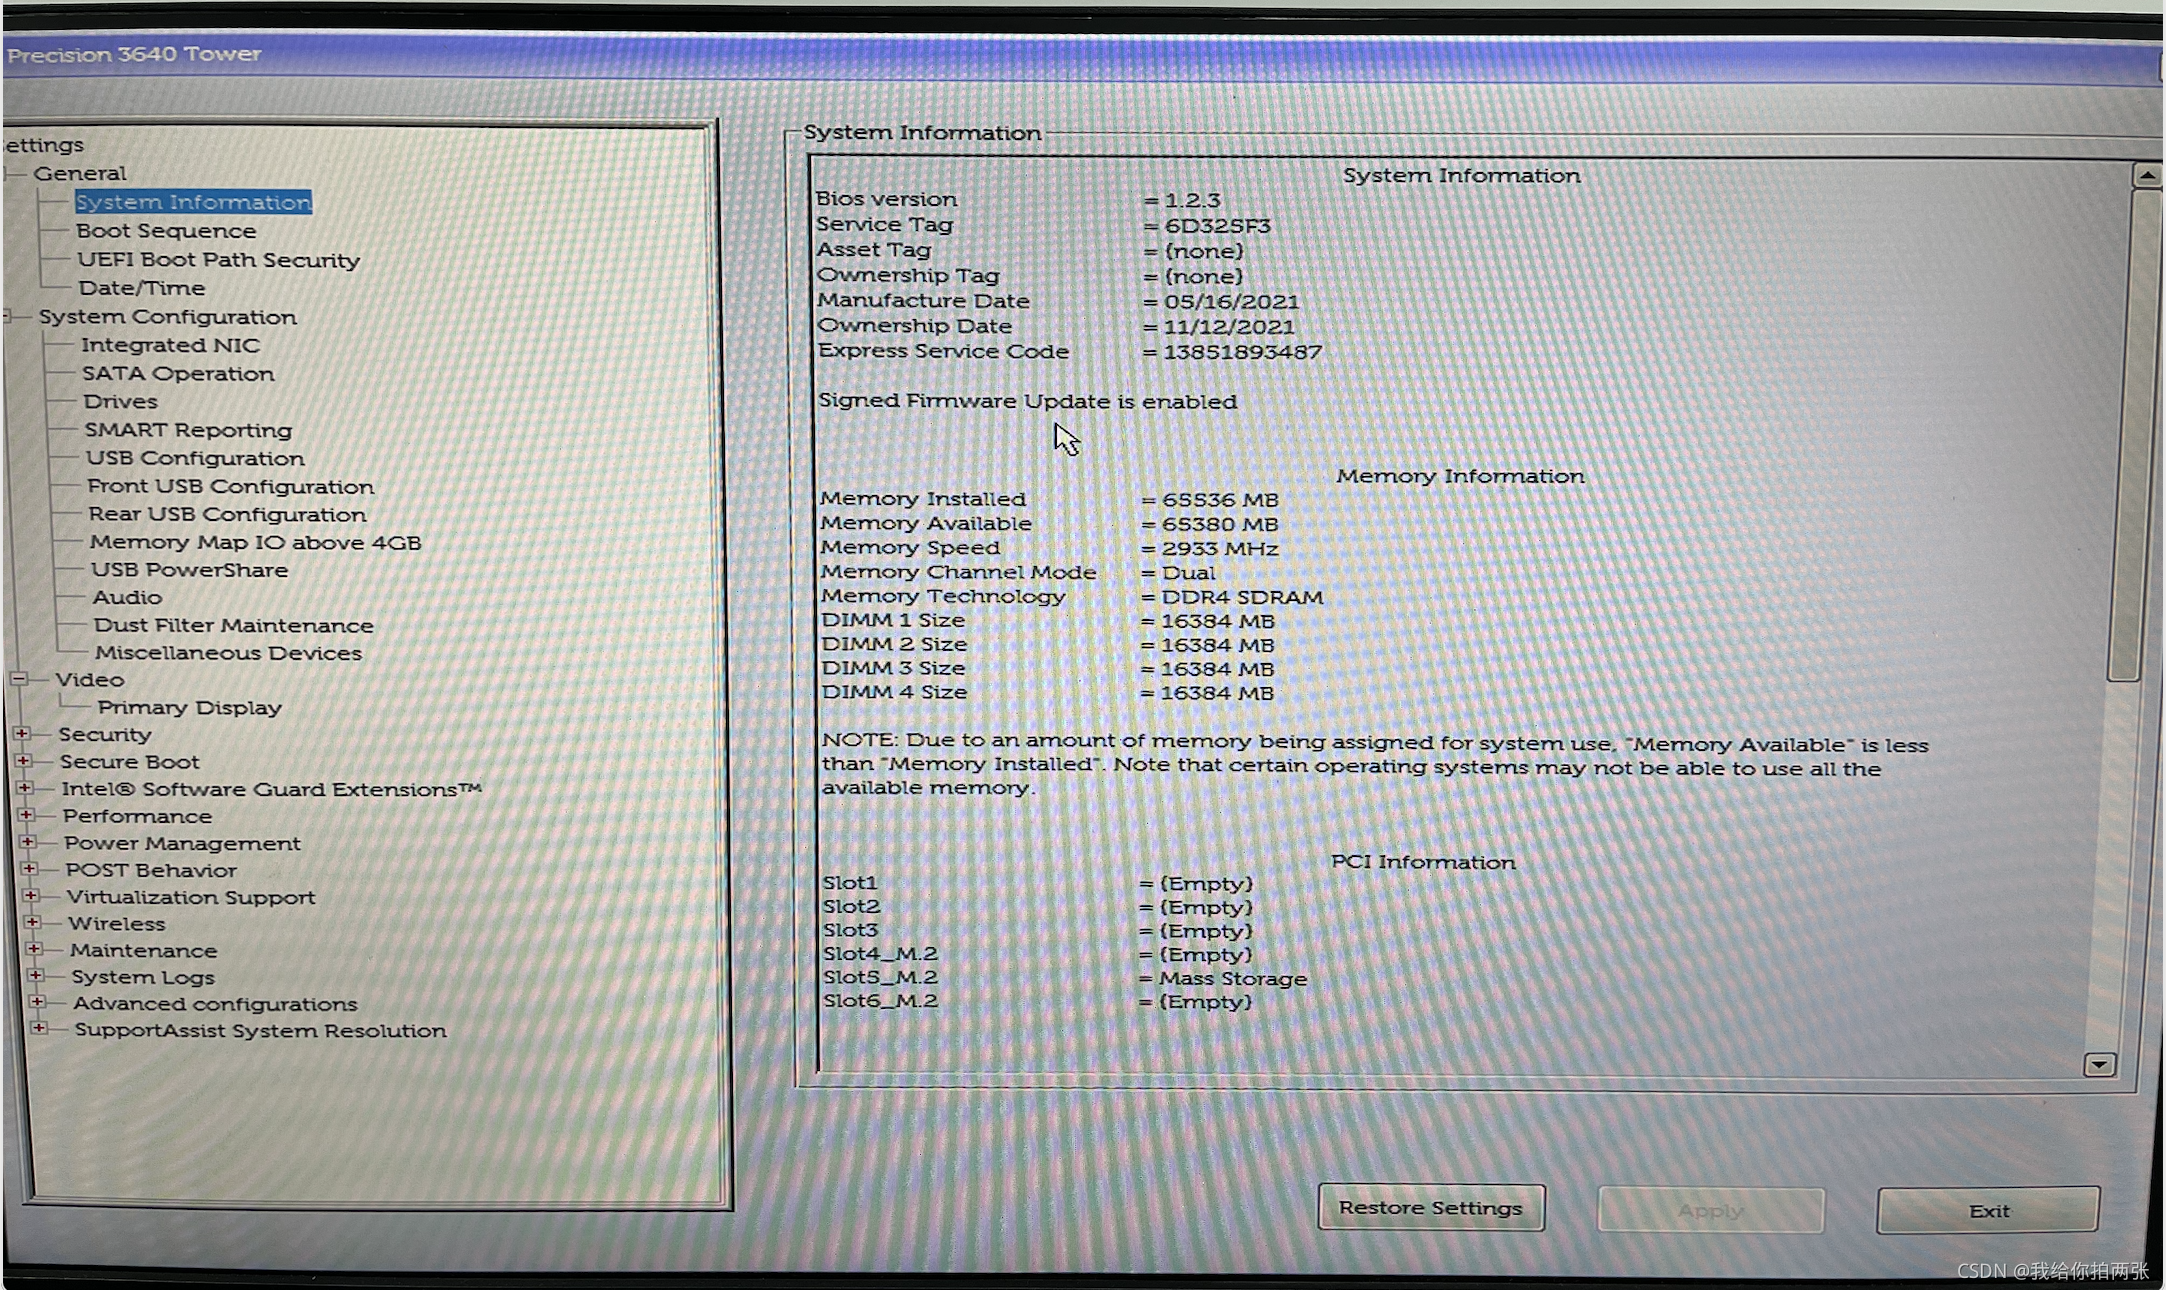Select the Integrated NIC entry
This screenshot has width=2166, height=1290.
pos(170,345)
